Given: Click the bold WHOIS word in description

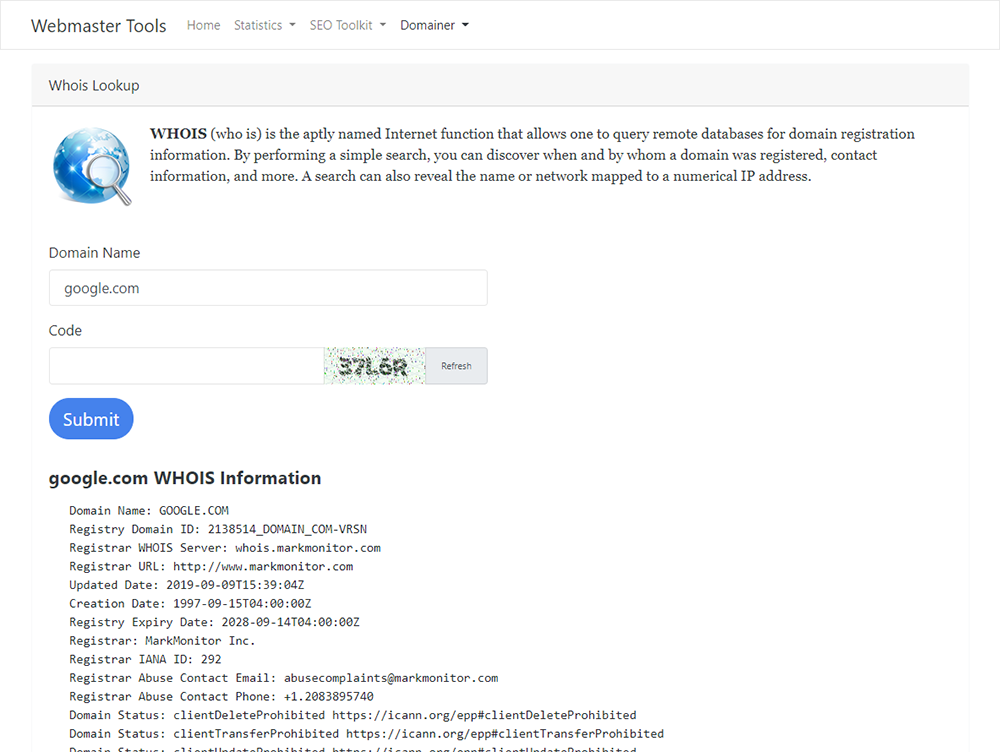Looking at the screenshot, I should click(x=179, y=133).
